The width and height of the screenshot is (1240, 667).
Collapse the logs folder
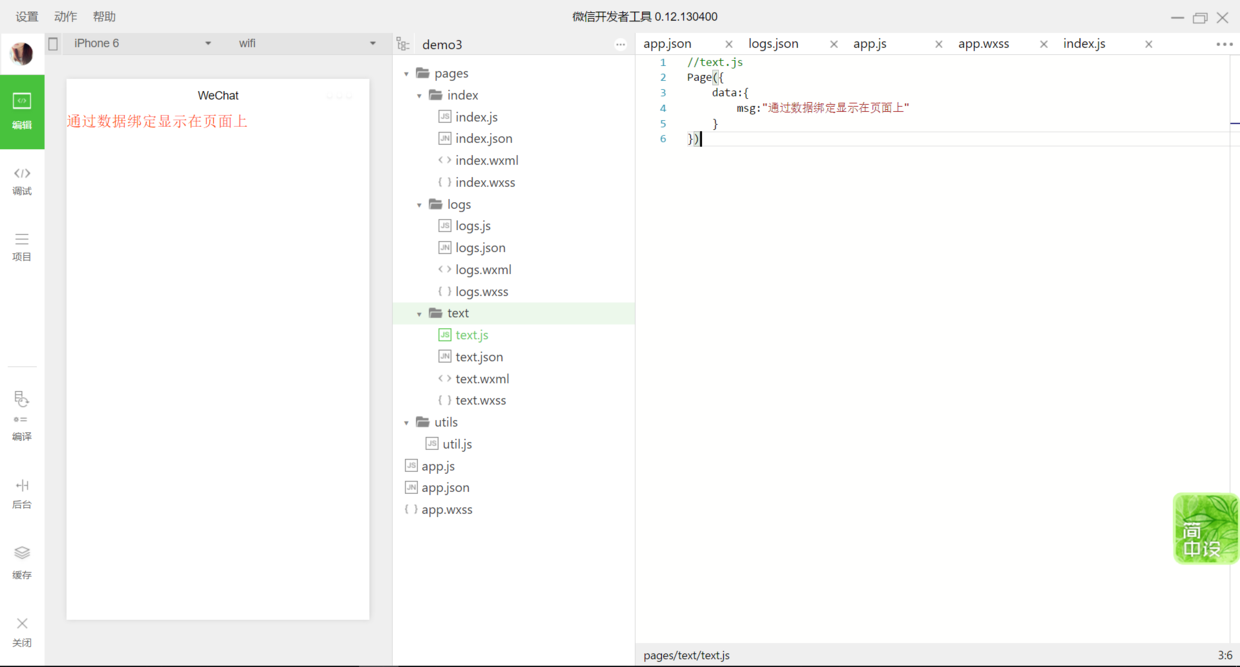(420, 205)
